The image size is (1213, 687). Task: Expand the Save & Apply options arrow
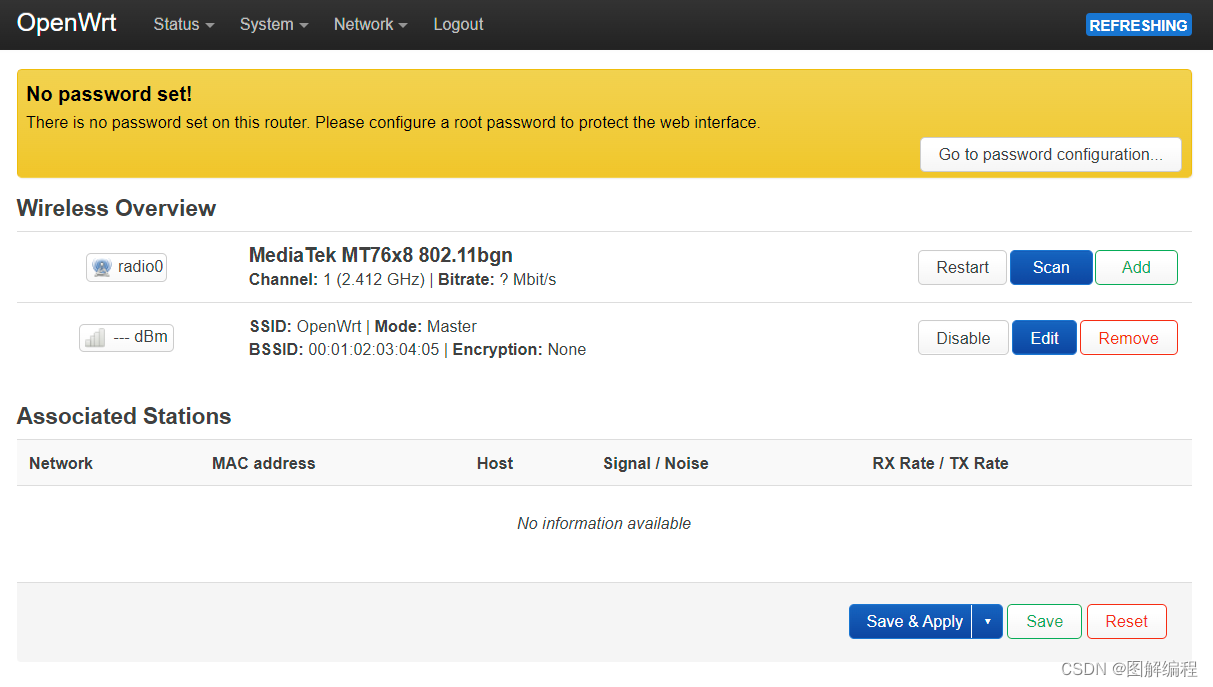(x=987, y=621)
